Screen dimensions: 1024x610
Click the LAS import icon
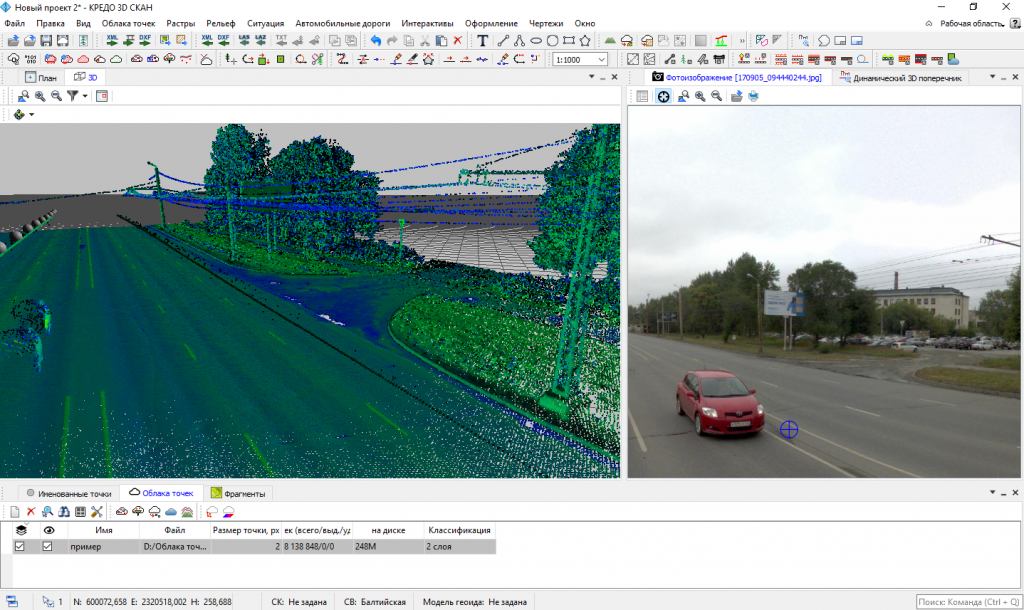coord(245,41)
